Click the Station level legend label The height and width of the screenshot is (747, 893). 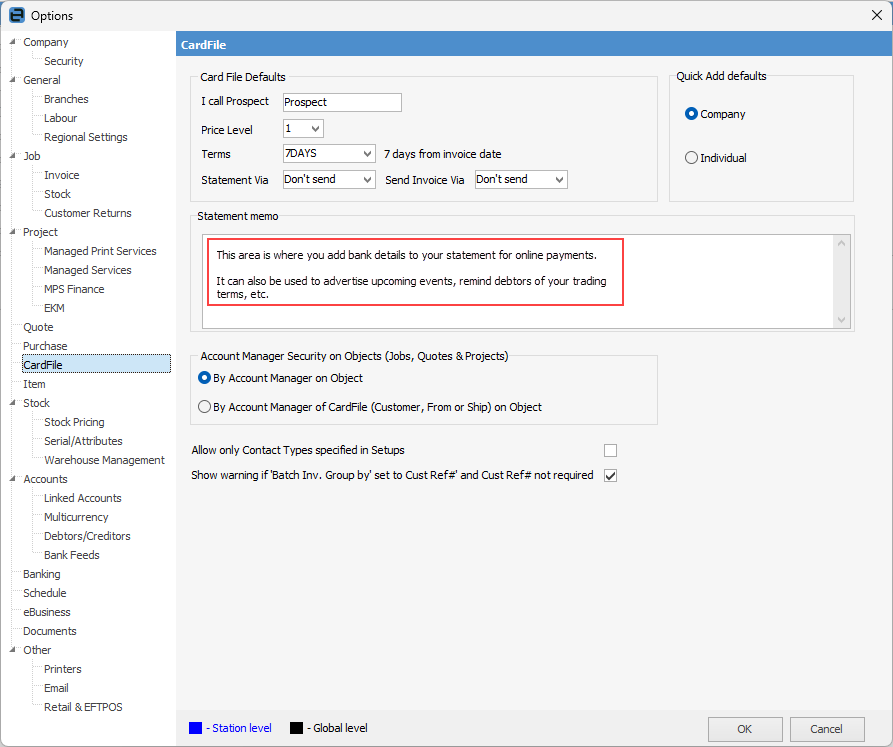239,728
